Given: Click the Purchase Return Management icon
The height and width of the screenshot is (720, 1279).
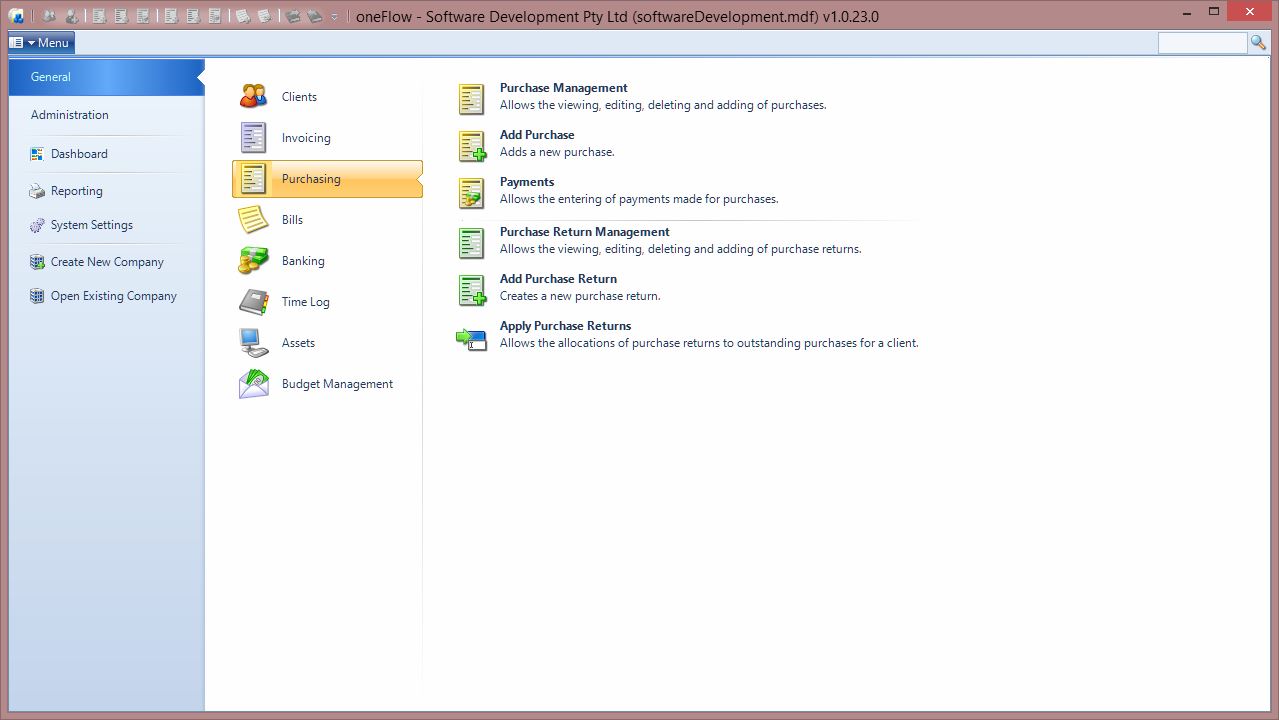Looking at the screenshot, I should tap(471, 242).
